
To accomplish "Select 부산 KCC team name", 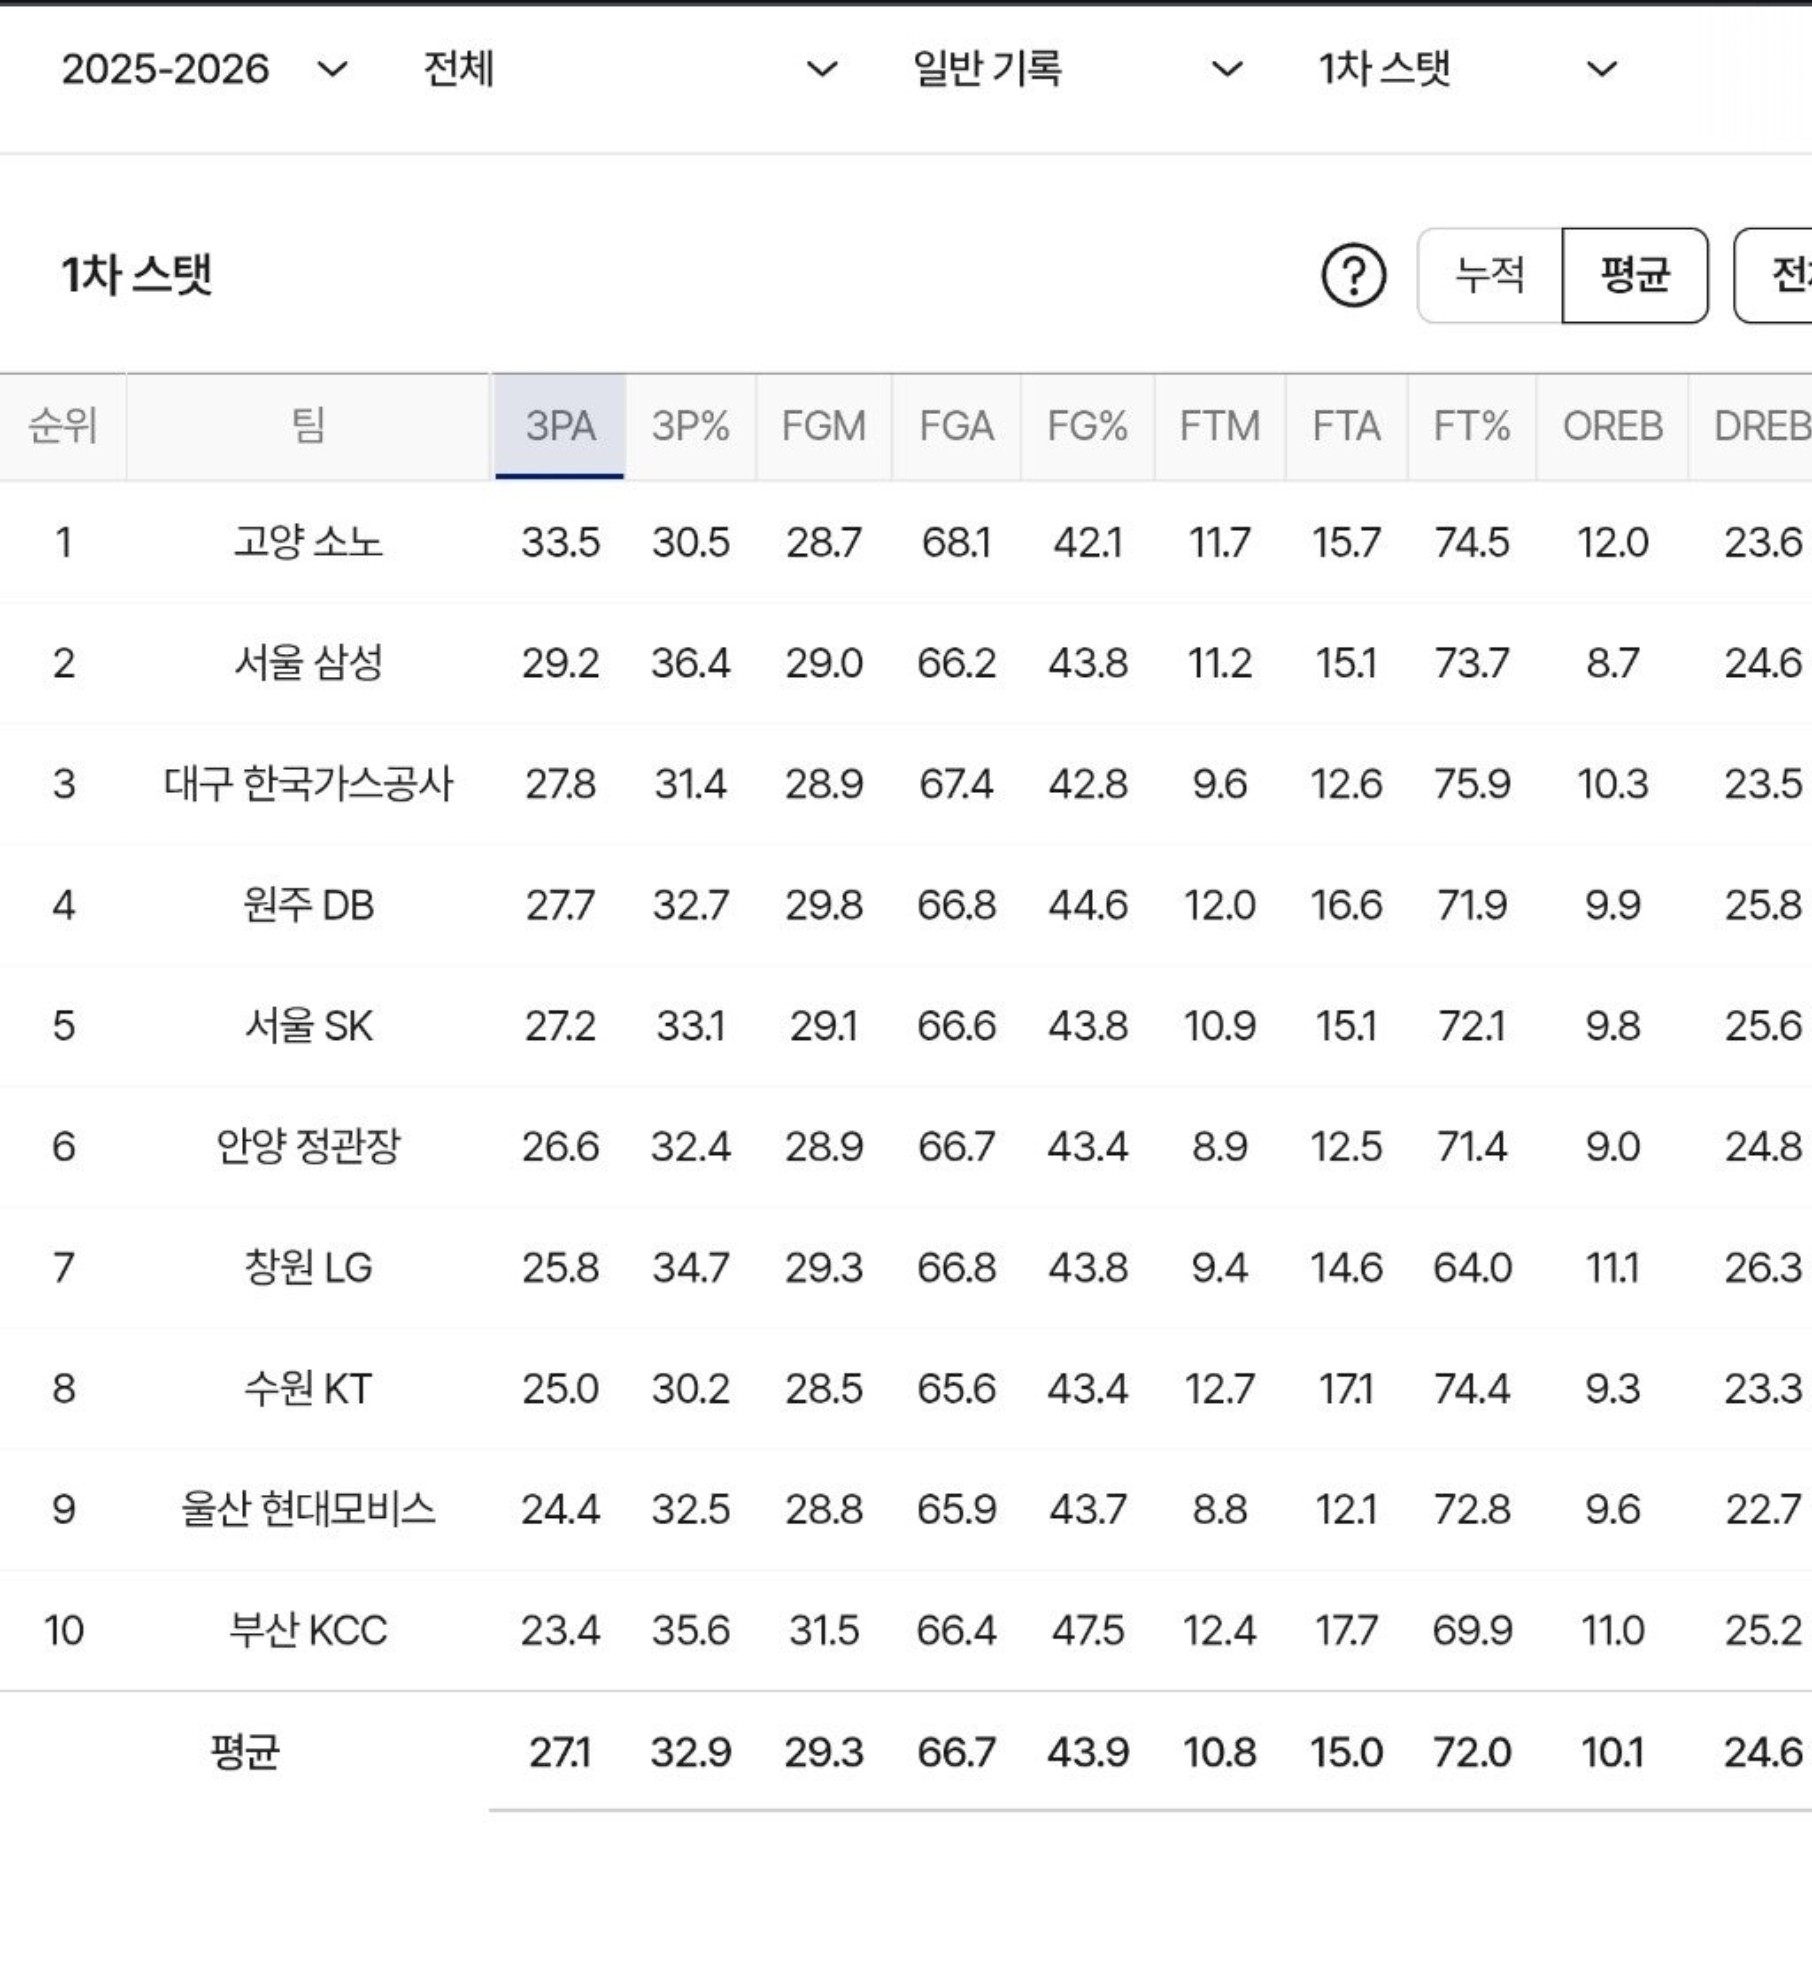I will point(308,1631).
